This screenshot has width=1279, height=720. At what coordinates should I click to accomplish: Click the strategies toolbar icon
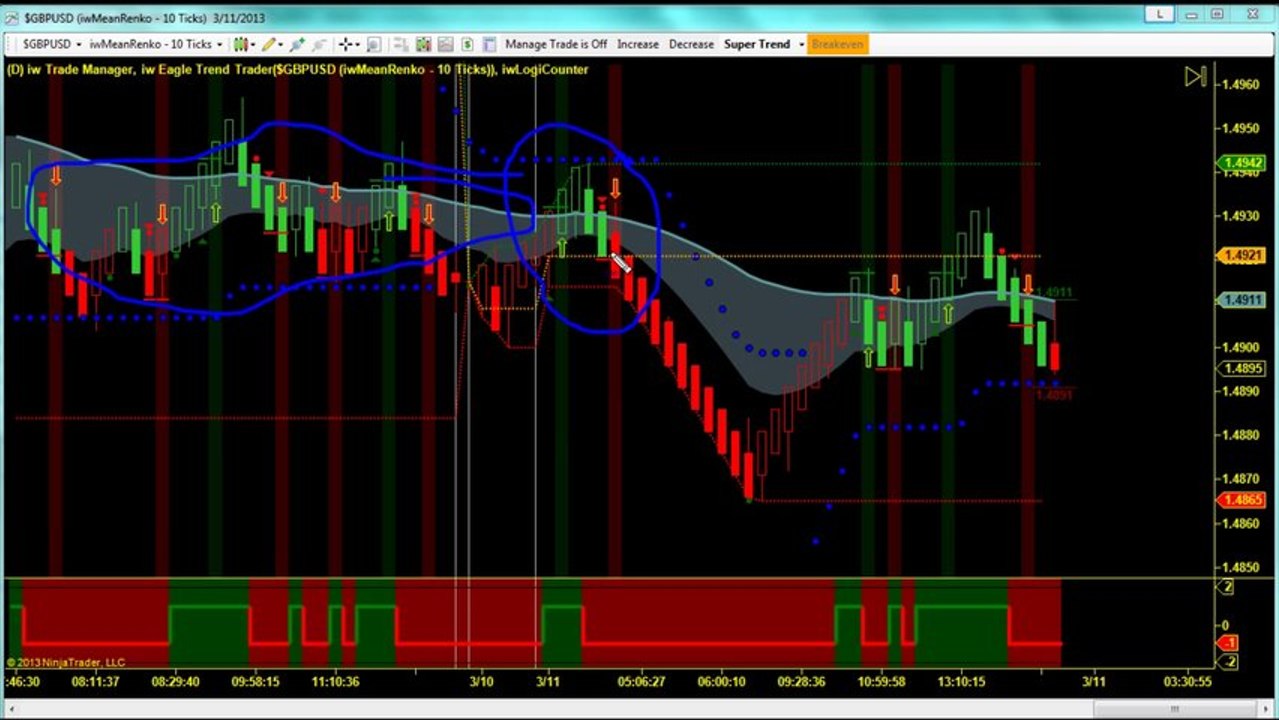pyautogui.click(x=445, y=44)
